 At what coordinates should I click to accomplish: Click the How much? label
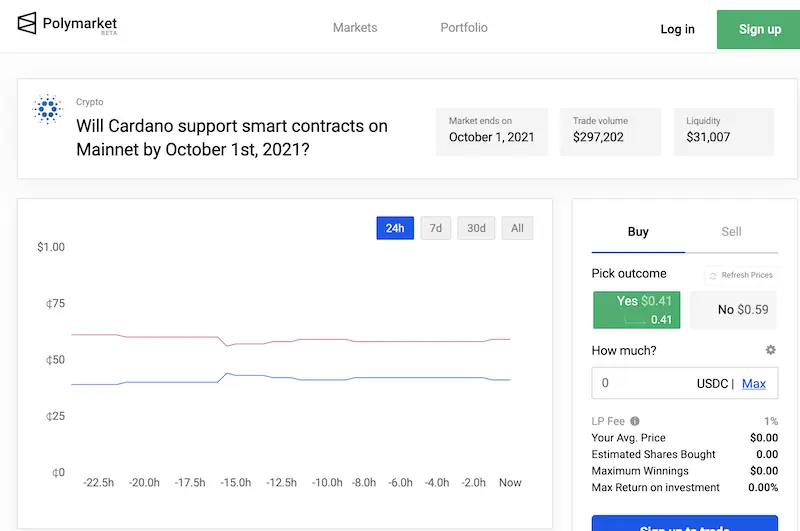click(x=624, y=350)
